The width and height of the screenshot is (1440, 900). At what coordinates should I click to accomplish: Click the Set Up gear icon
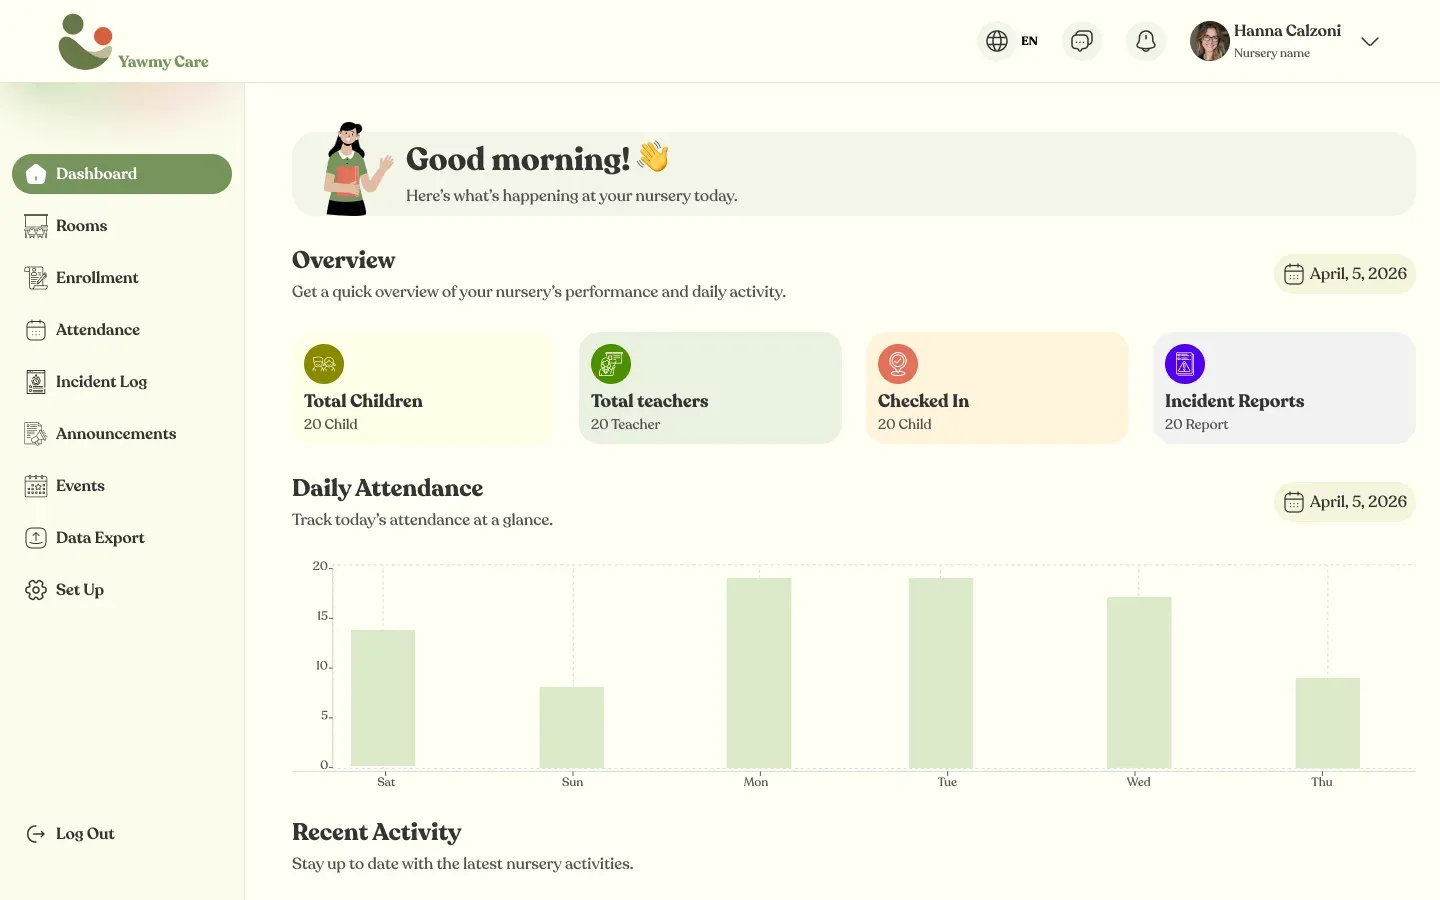pyautogui.click(x=36, y=590)
